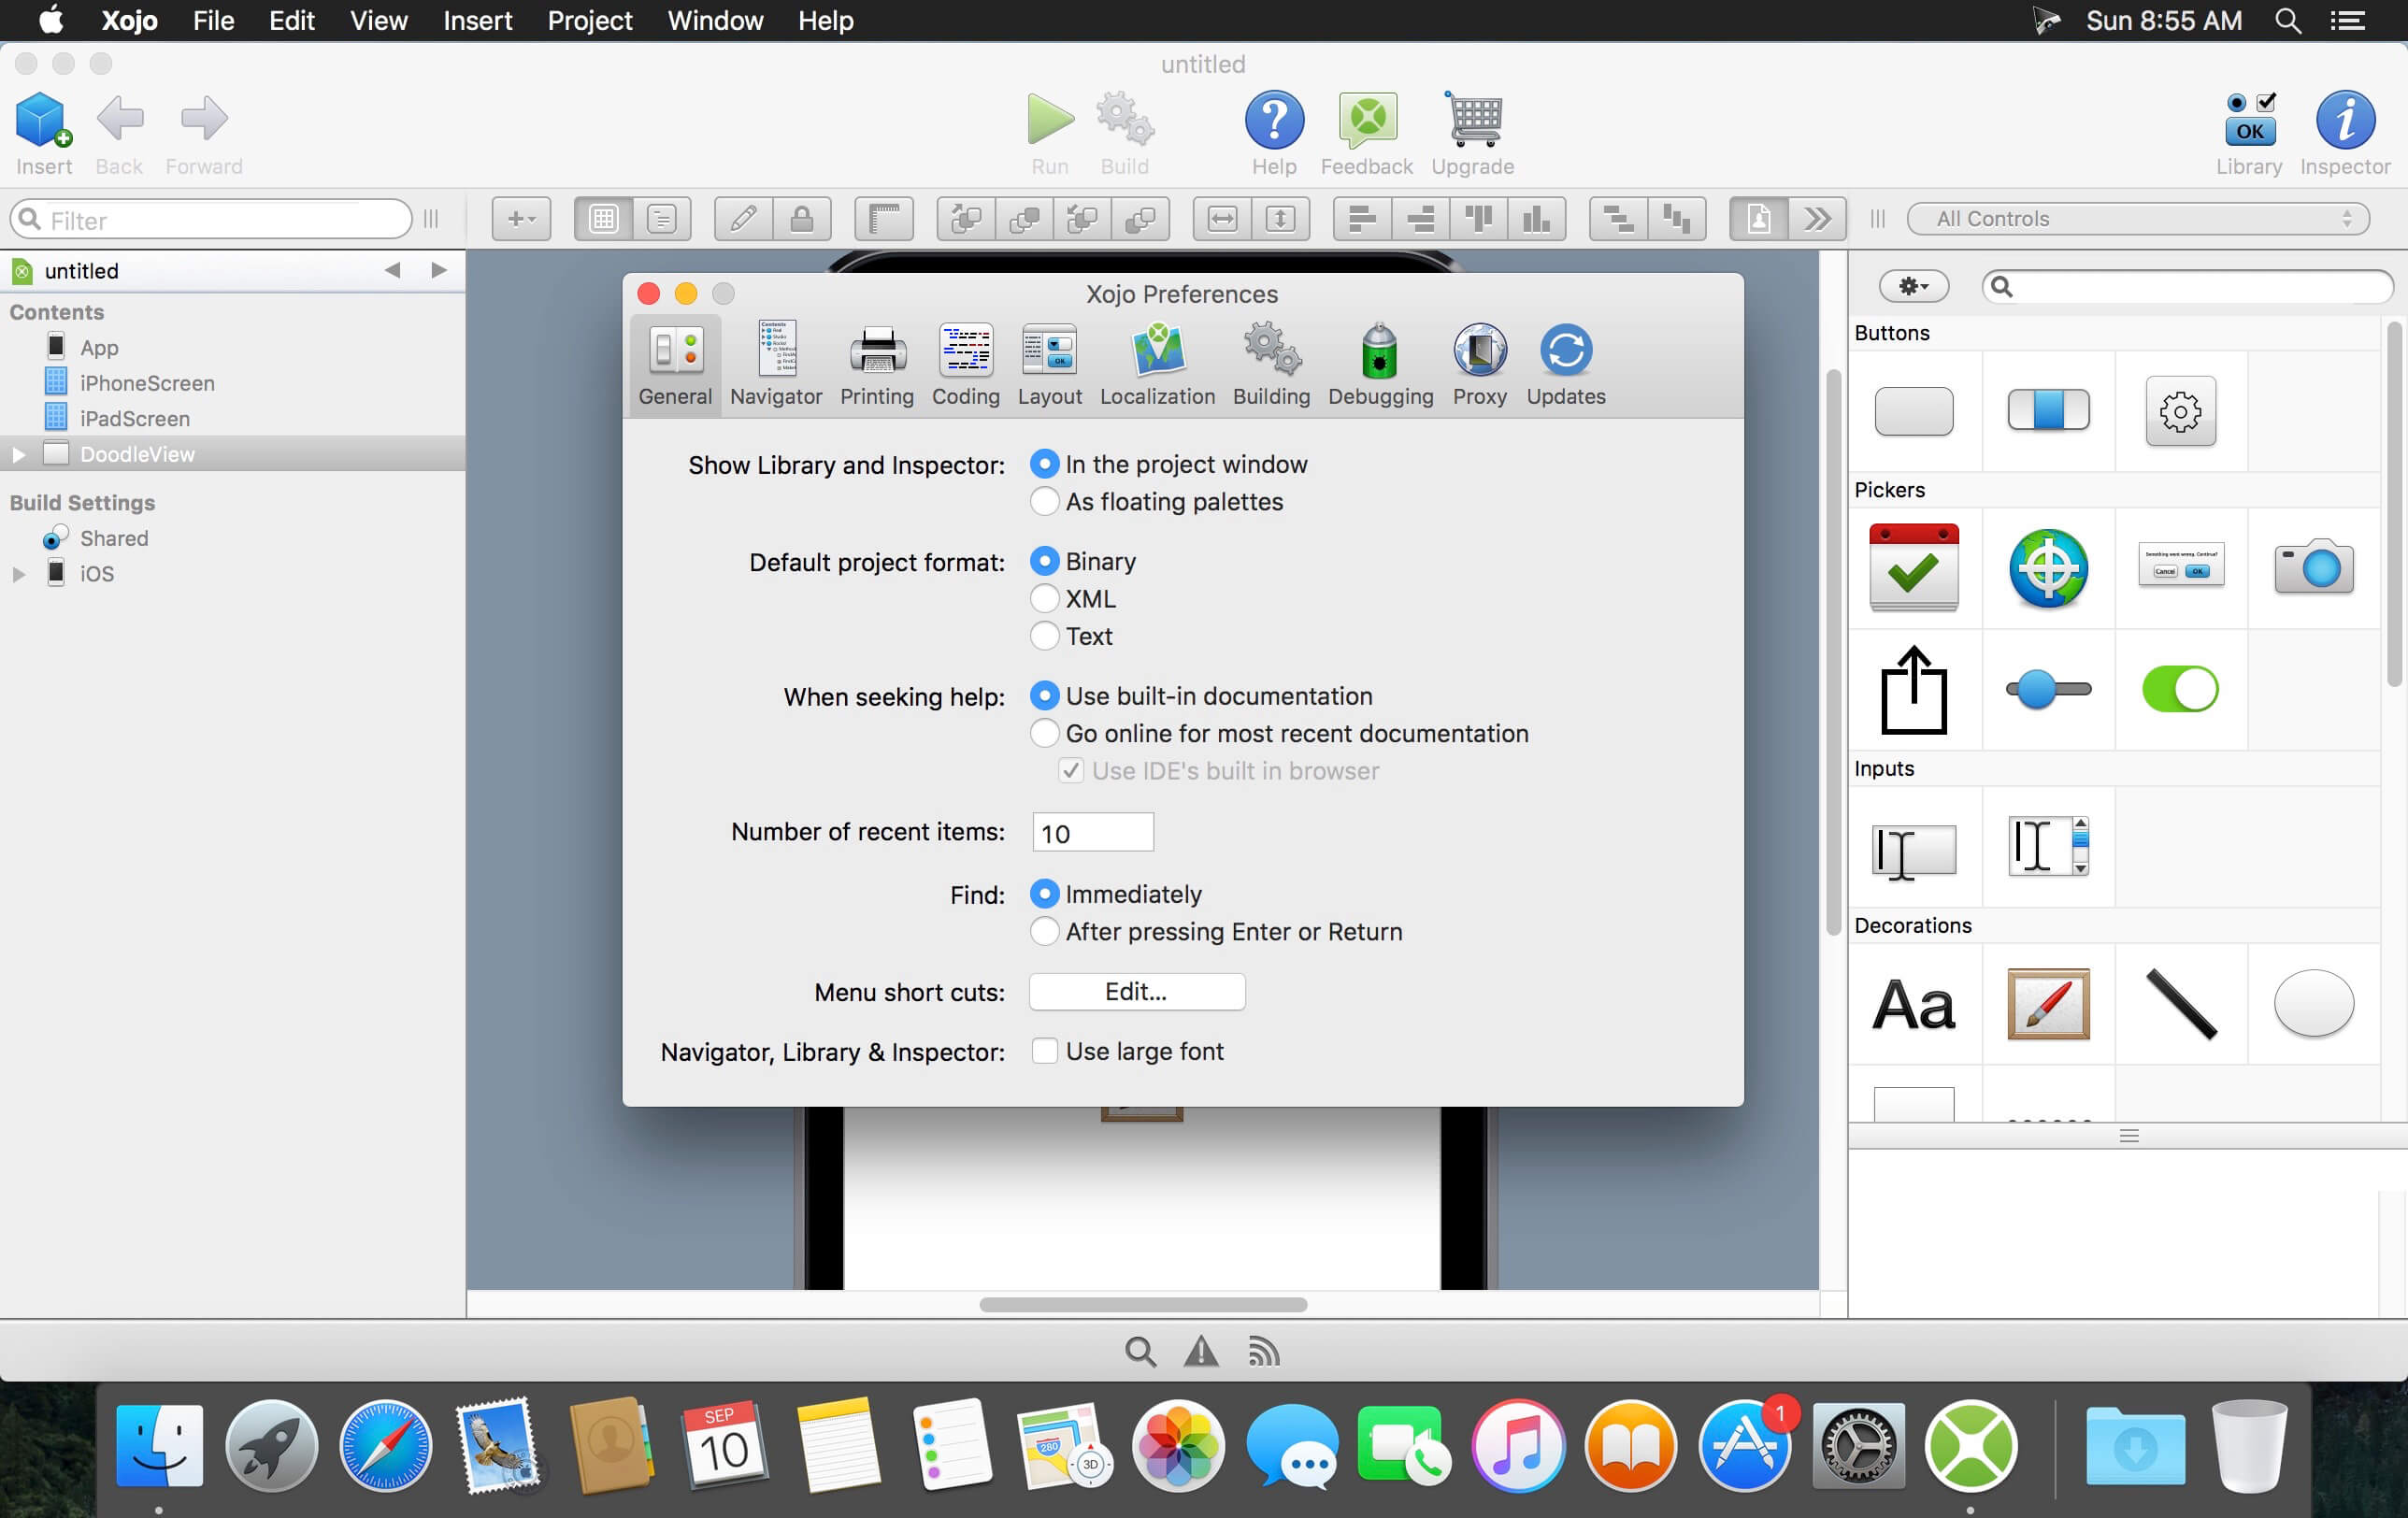This screenshot has height=1518, width=2408.
Task: Select the Oval decoration control
Action: click(2312, 1003)
